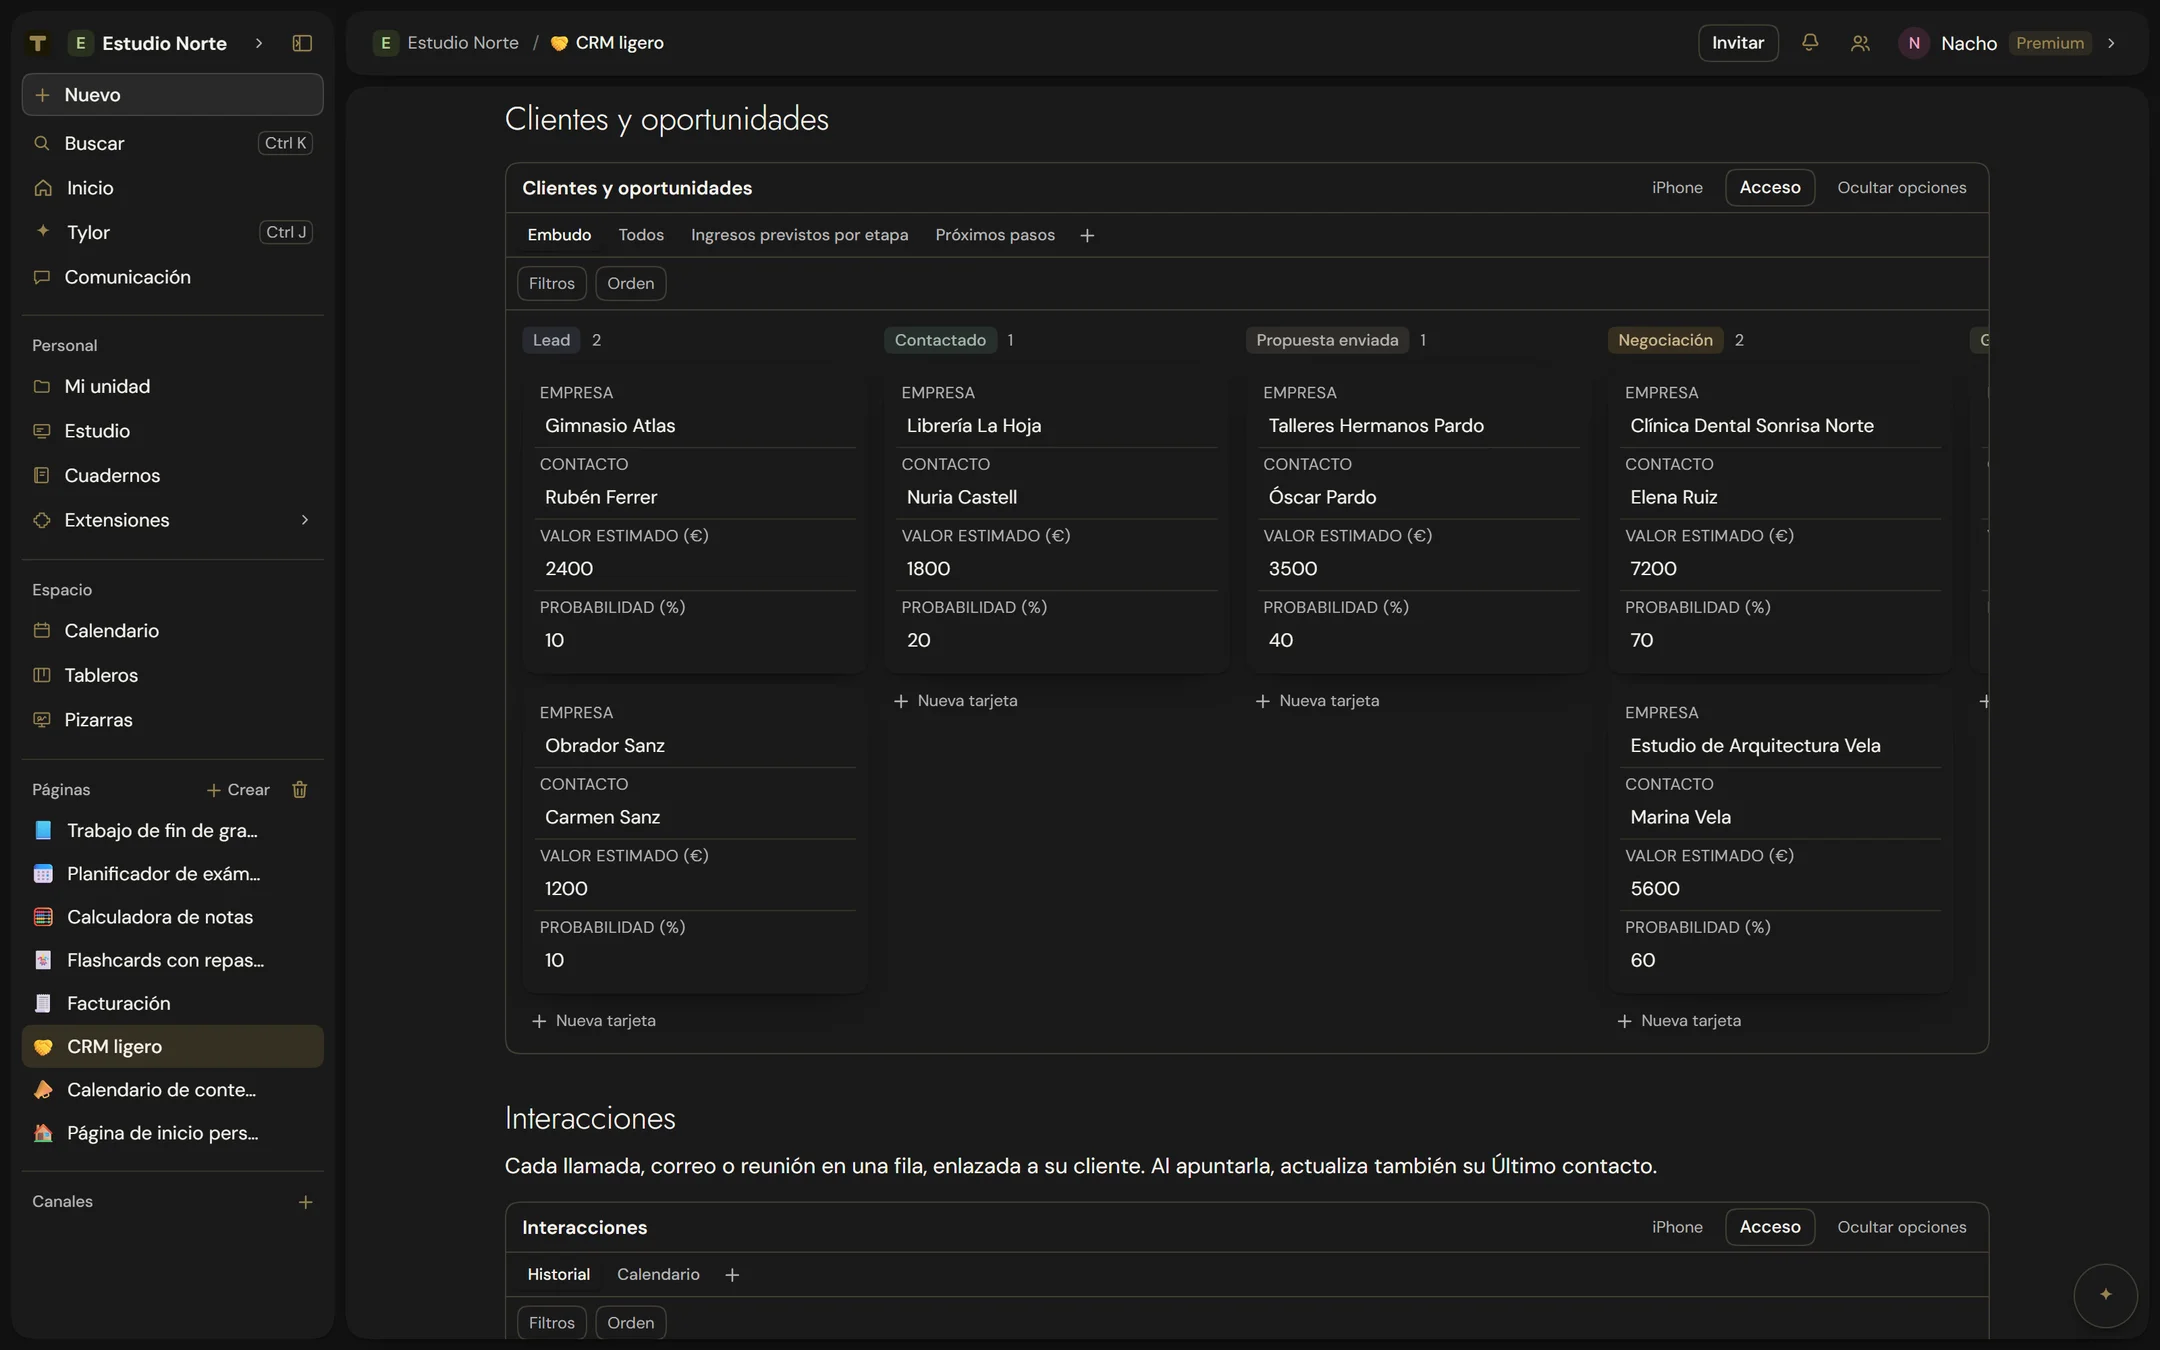Image resolution: width=2160 pixels, height=1350 pixels.
Task: Open the Nacho account menu chevron
Action: point(2111,43)
